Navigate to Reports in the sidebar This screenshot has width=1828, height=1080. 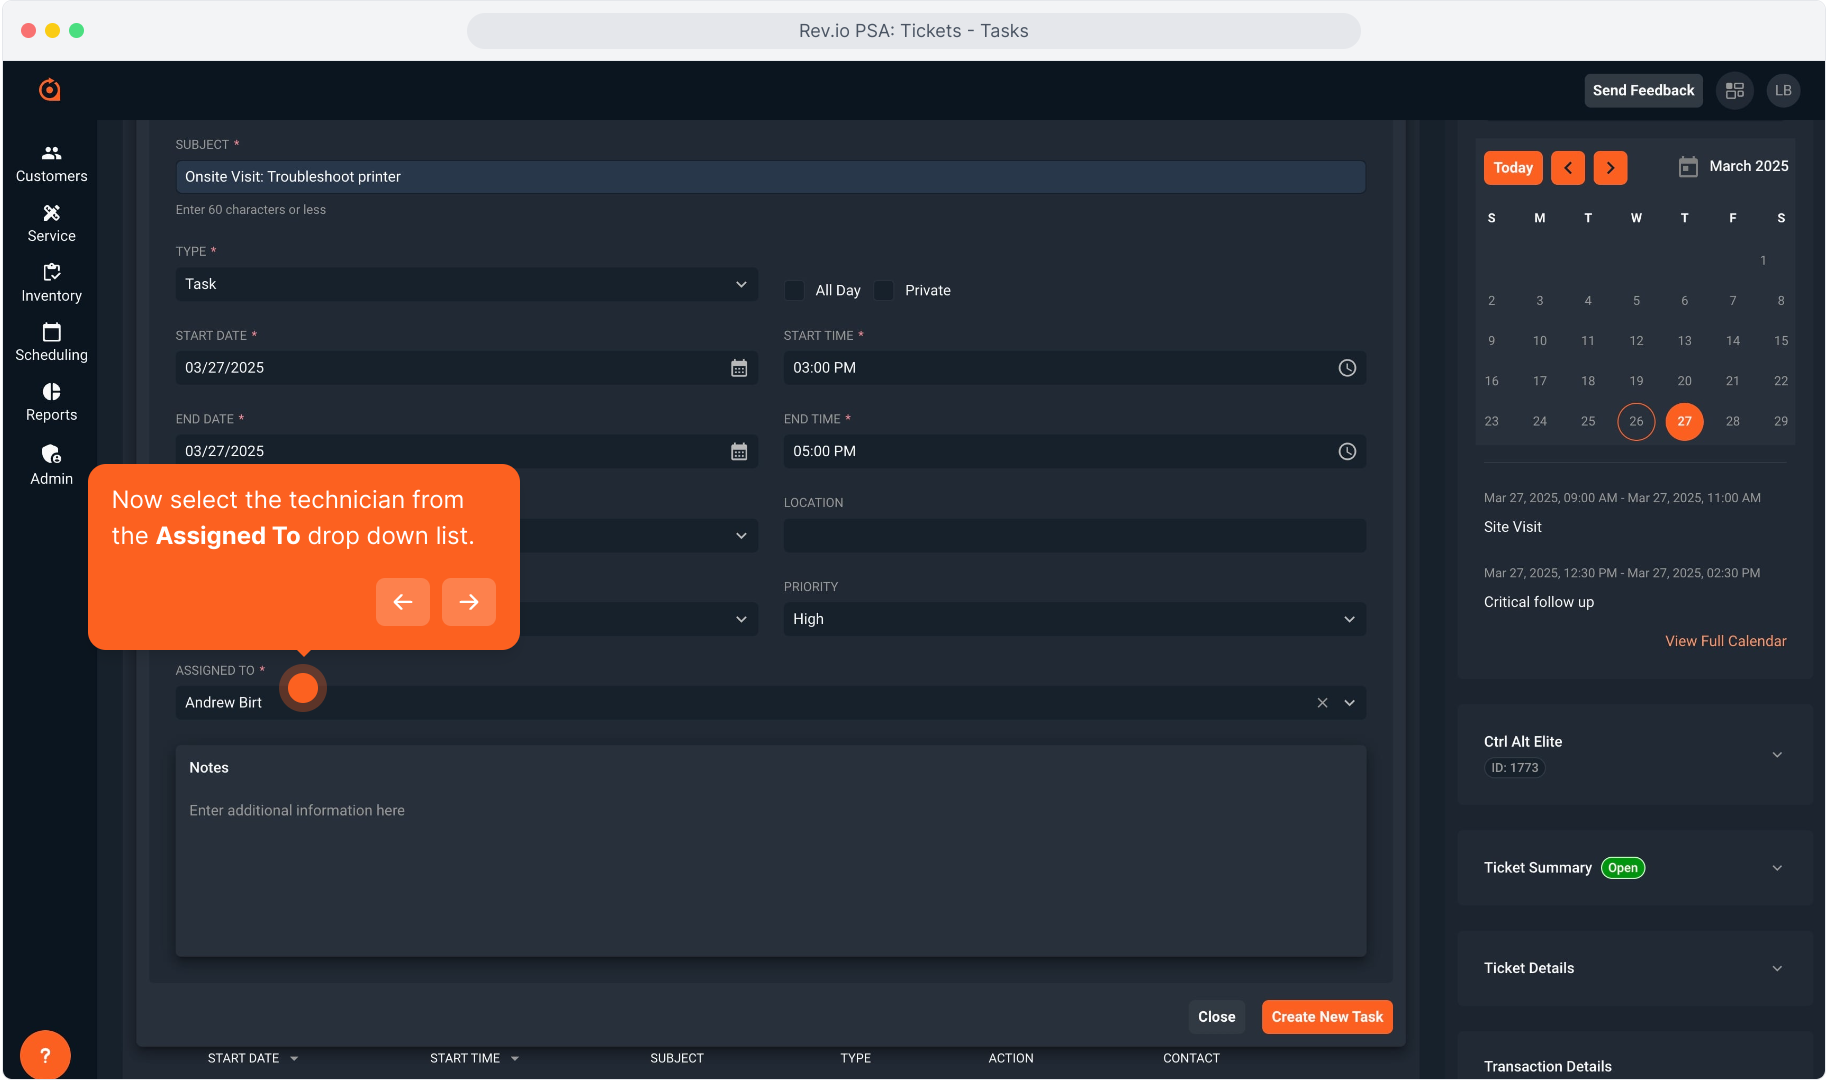pos(51,402)
